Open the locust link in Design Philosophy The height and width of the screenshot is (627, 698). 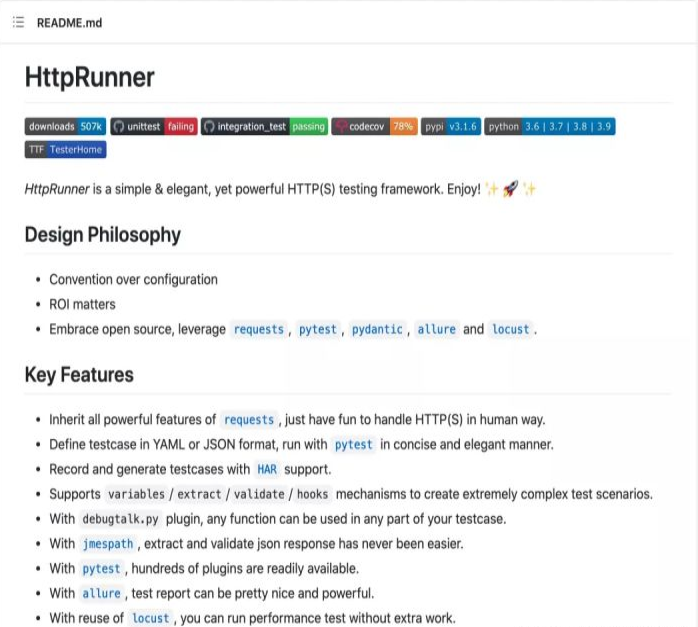510,329
